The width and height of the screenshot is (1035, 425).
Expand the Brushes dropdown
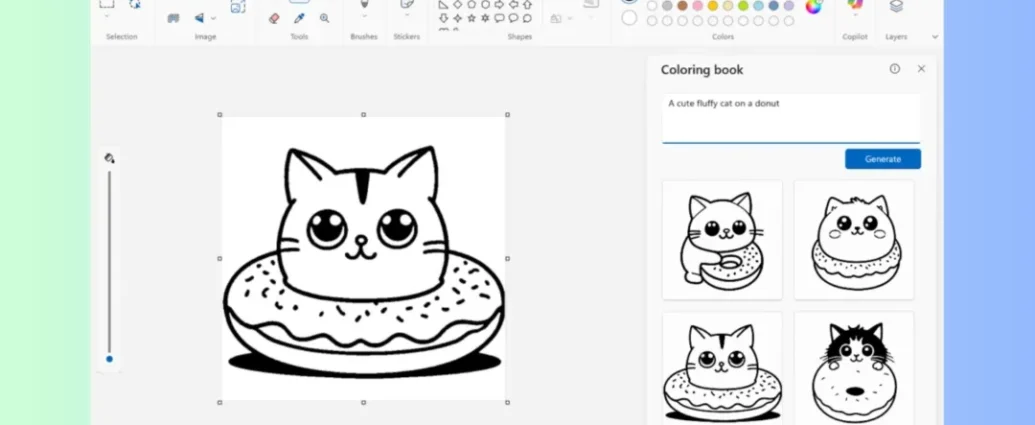(x=364, y=16)
